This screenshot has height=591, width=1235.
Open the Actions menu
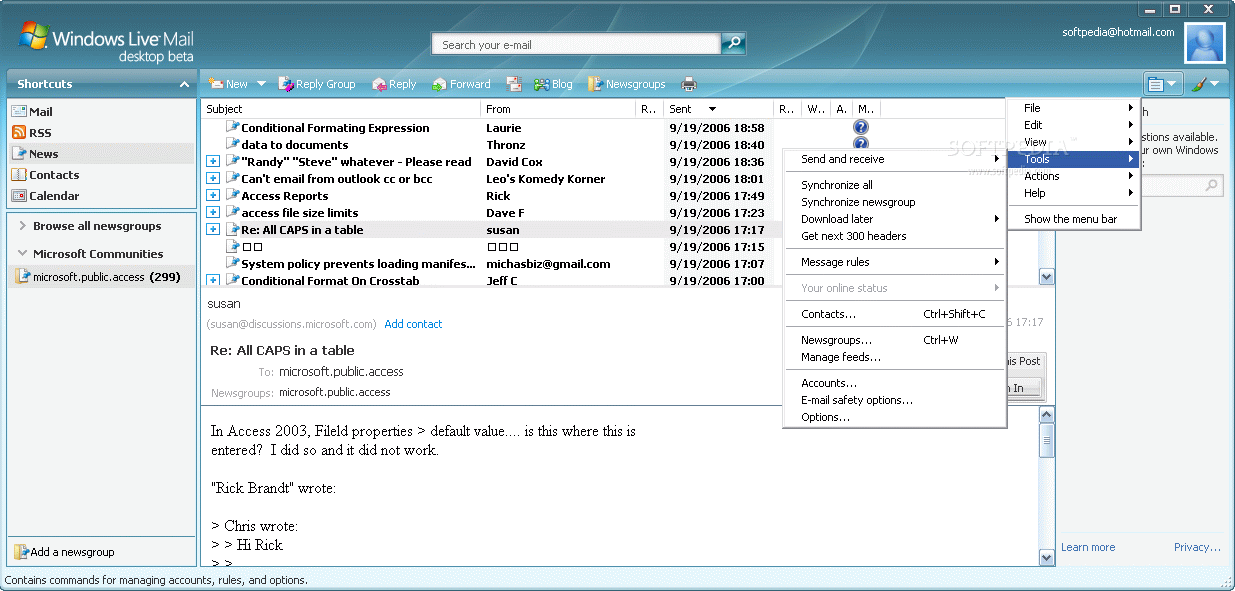pyautogui.click(x=1074, y=176)
